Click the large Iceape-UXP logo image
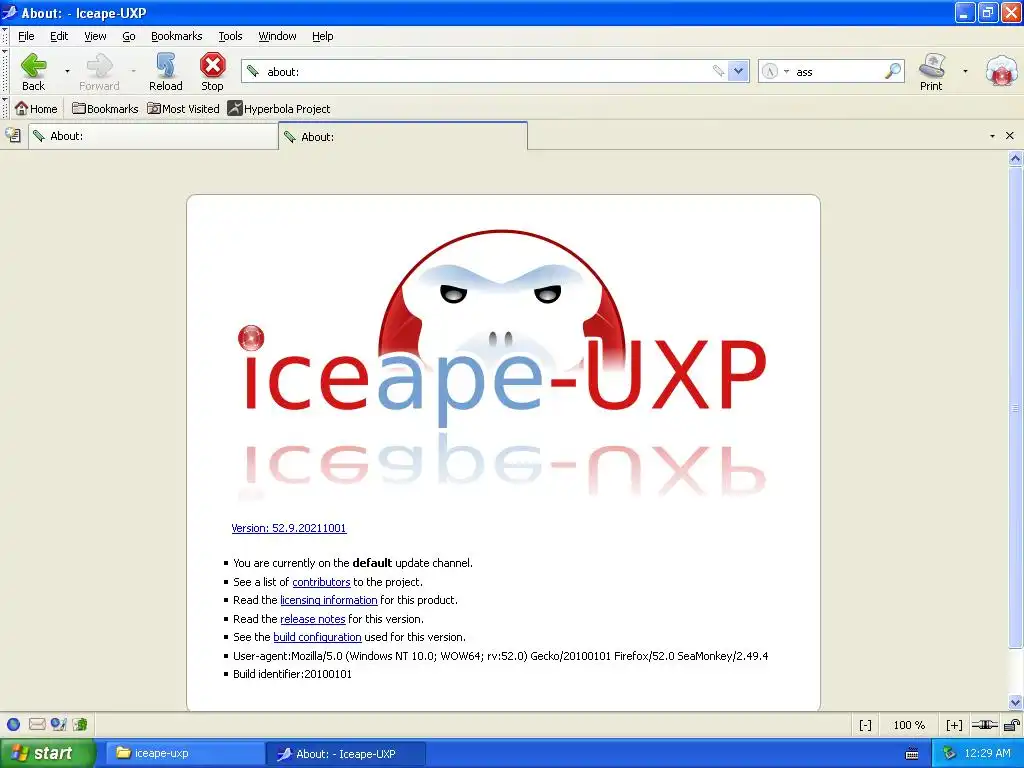 pos(502,362)
